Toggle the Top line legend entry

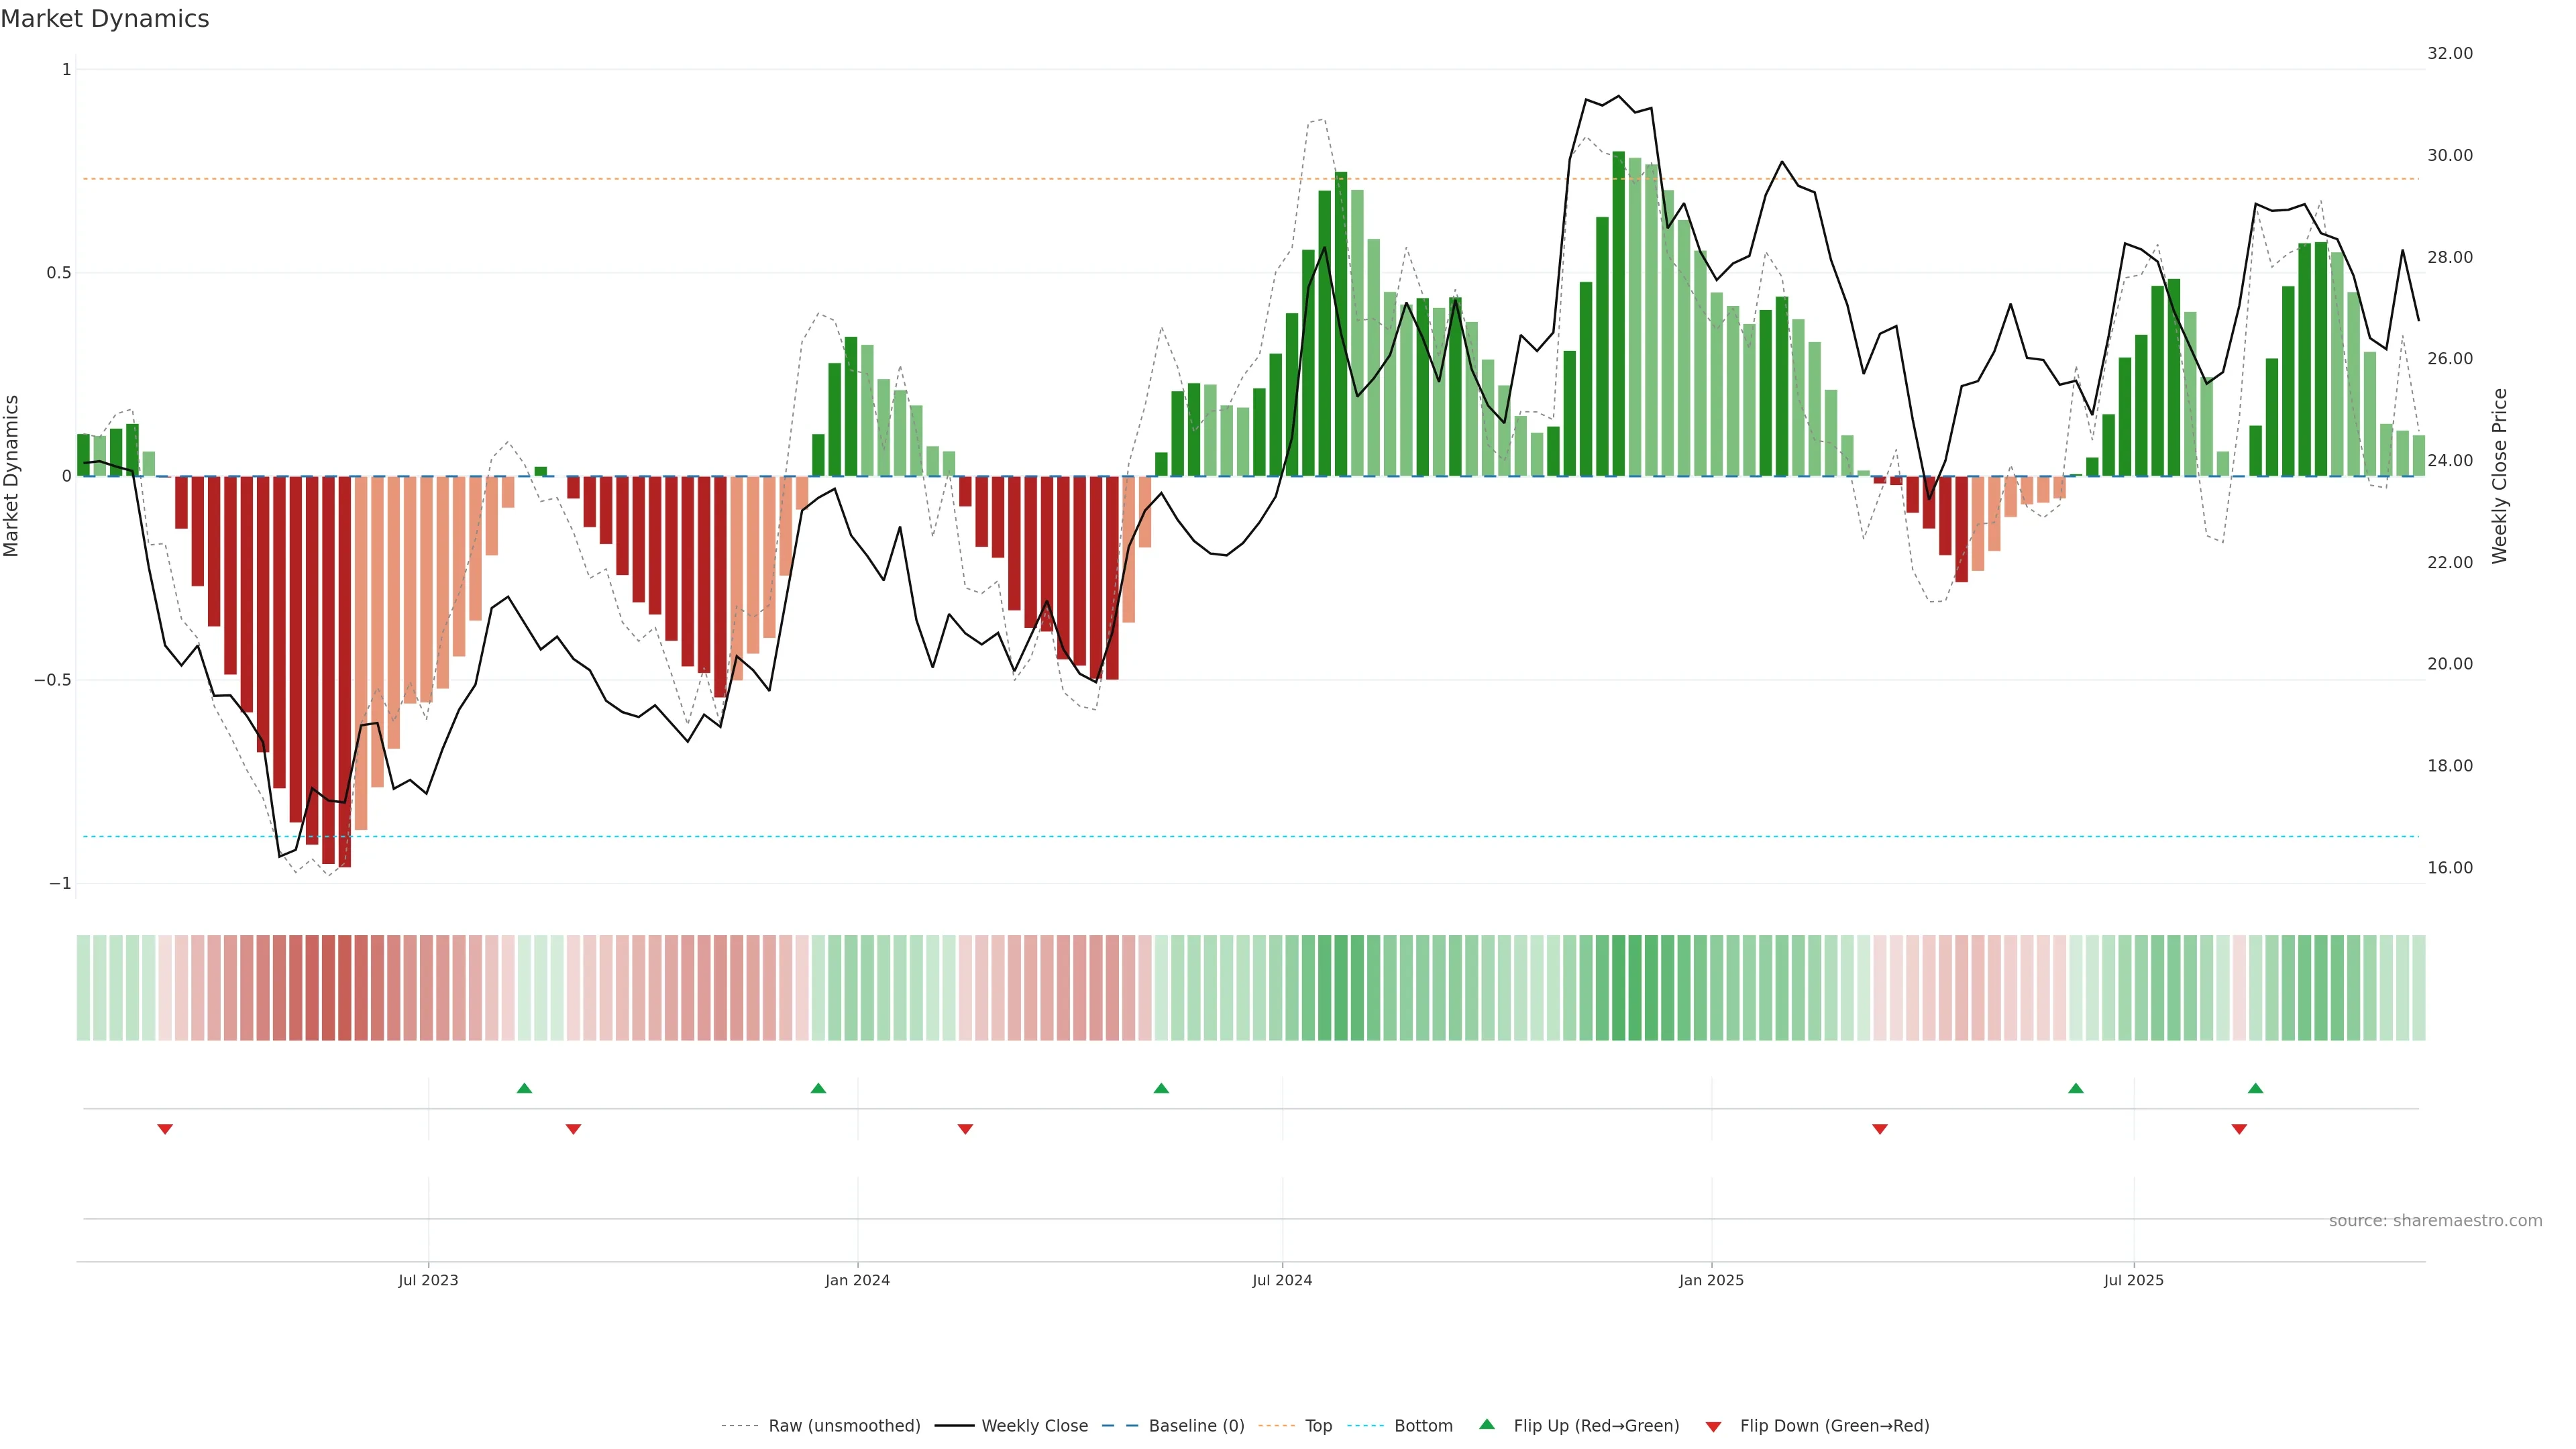coord(1318,1426)
